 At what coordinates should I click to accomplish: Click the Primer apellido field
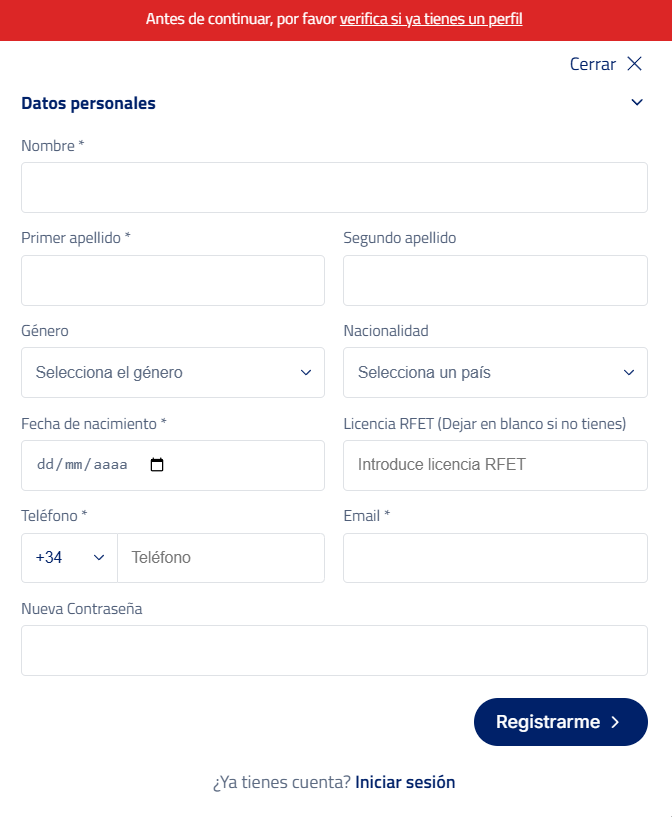[173, 280]
